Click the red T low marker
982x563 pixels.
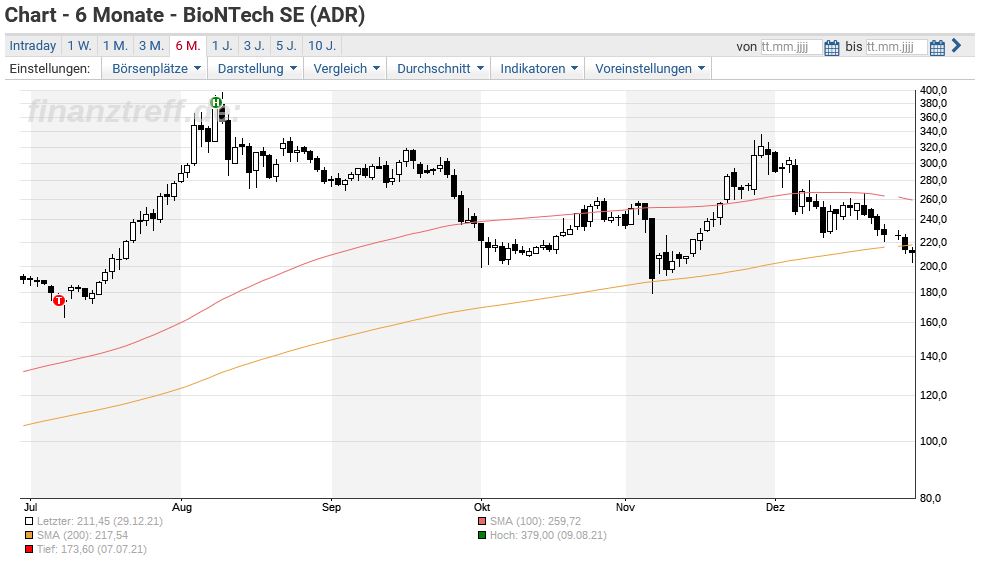(59, 301)
